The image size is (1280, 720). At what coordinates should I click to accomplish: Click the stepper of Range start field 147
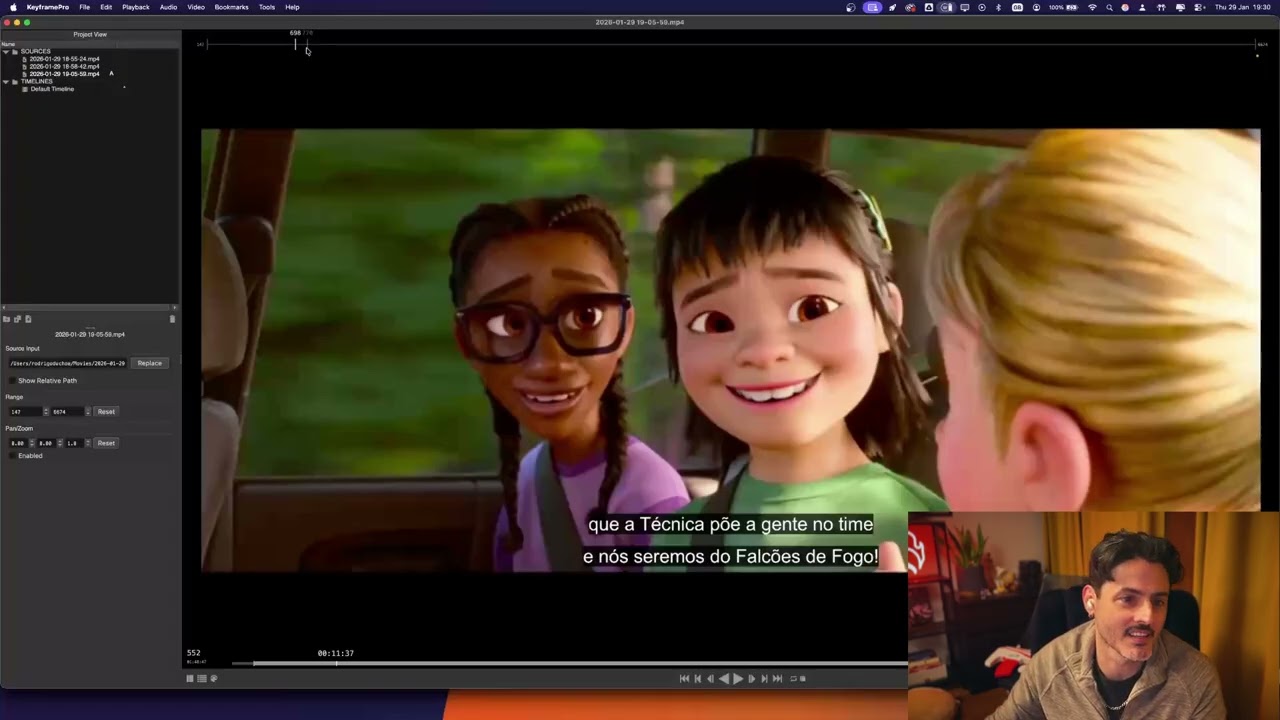[x=46, y=412]
